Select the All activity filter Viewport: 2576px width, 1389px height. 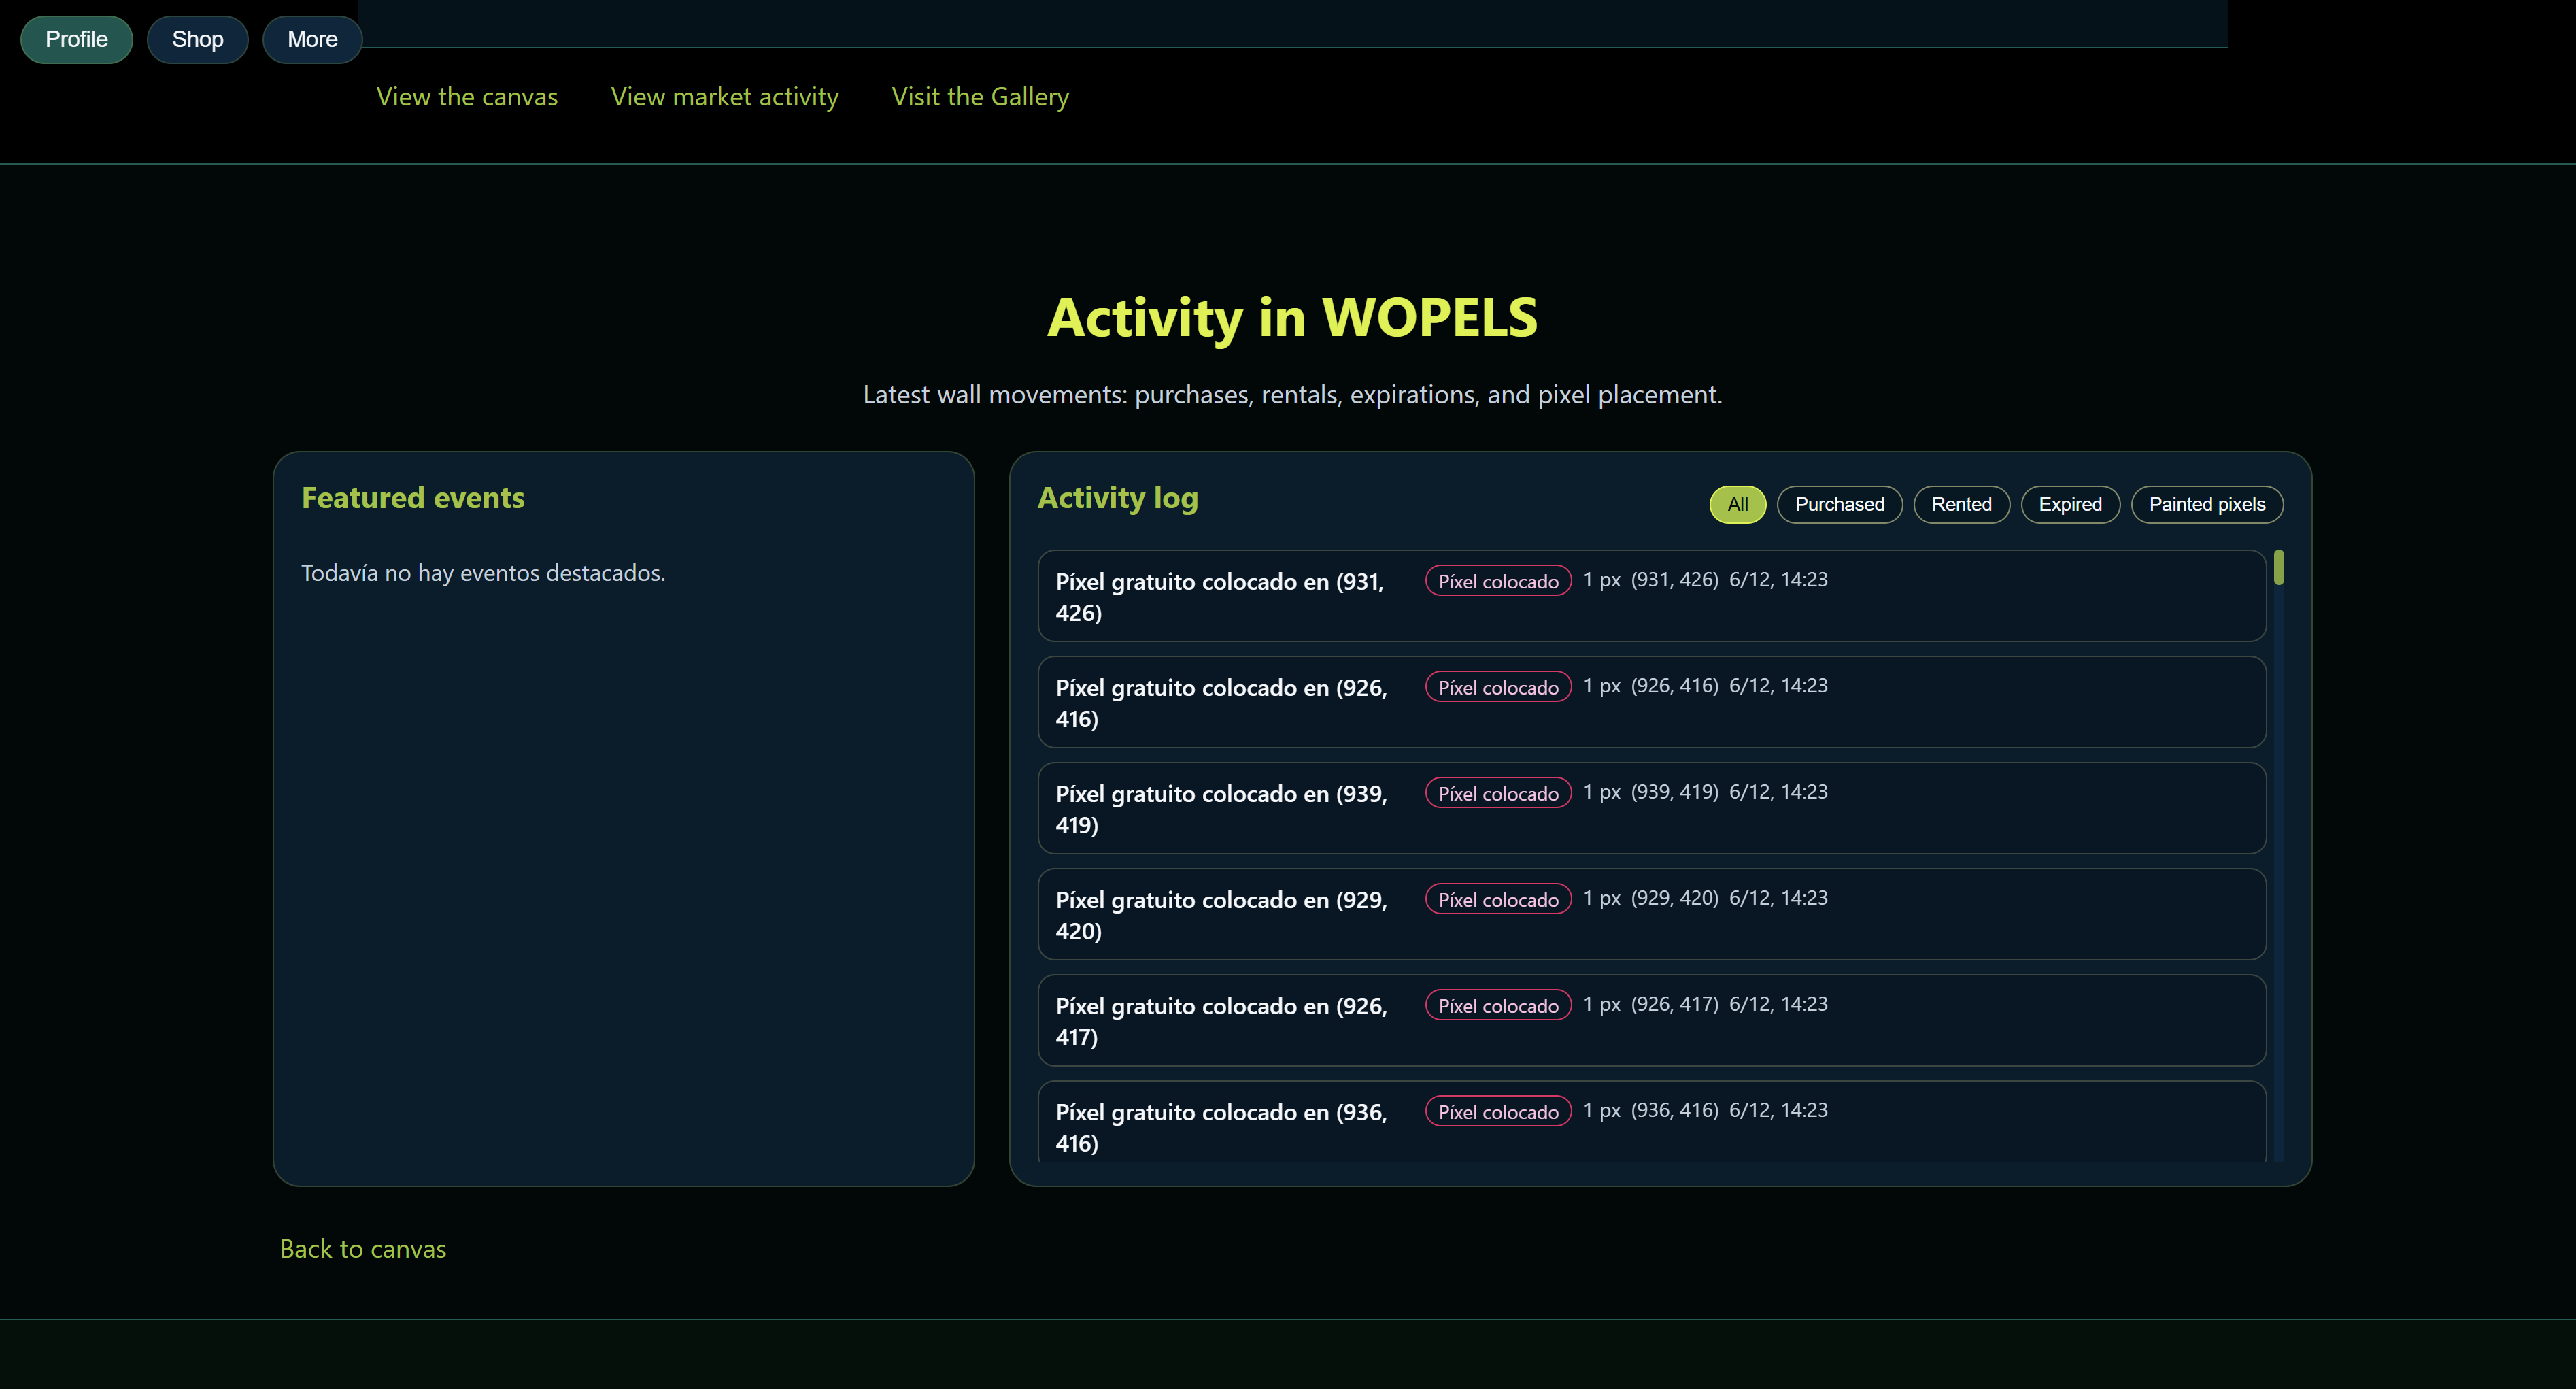(1737, 504)
